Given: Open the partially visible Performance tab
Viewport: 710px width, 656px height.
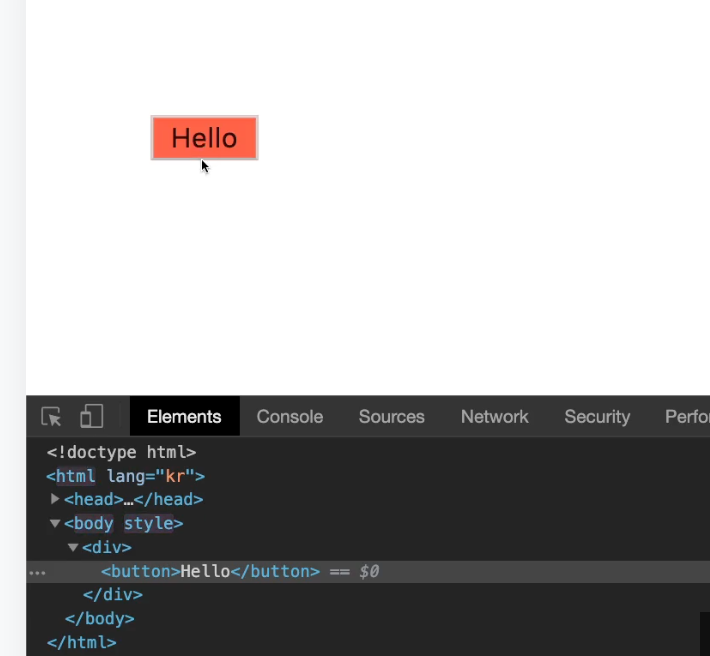Looking at the screenshot, I should [687, 417].
